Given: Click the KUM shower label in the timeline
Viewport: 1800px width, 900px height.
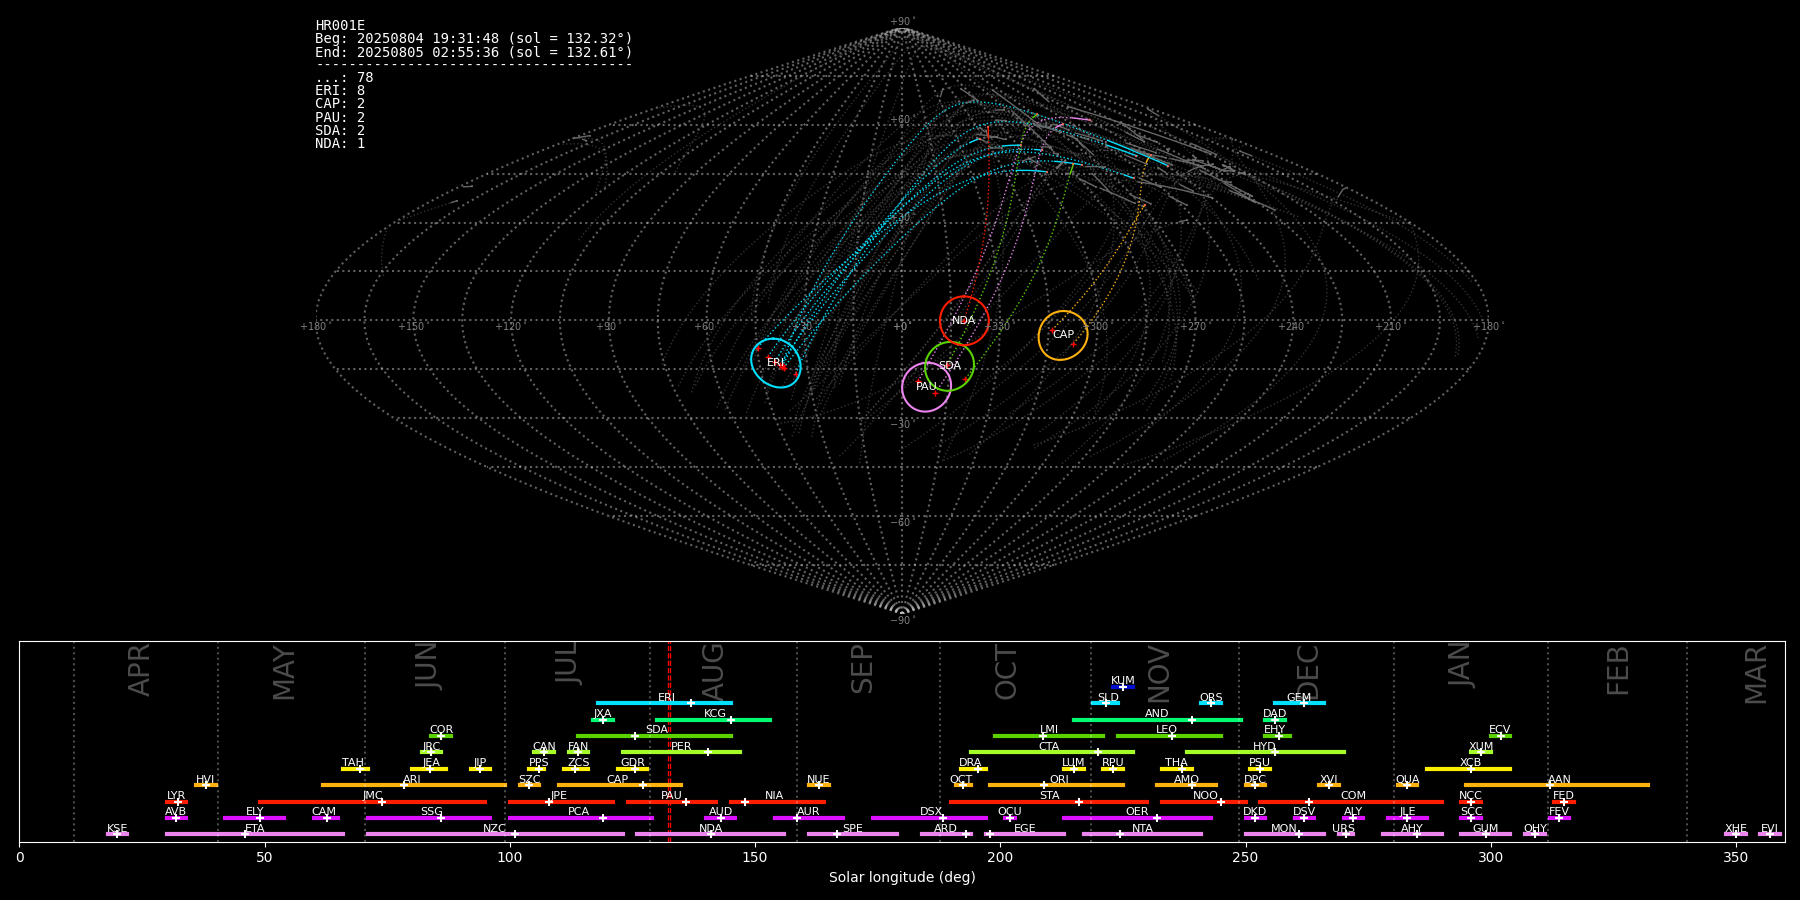Looking at the screenshot, I should pos(1123,681).
